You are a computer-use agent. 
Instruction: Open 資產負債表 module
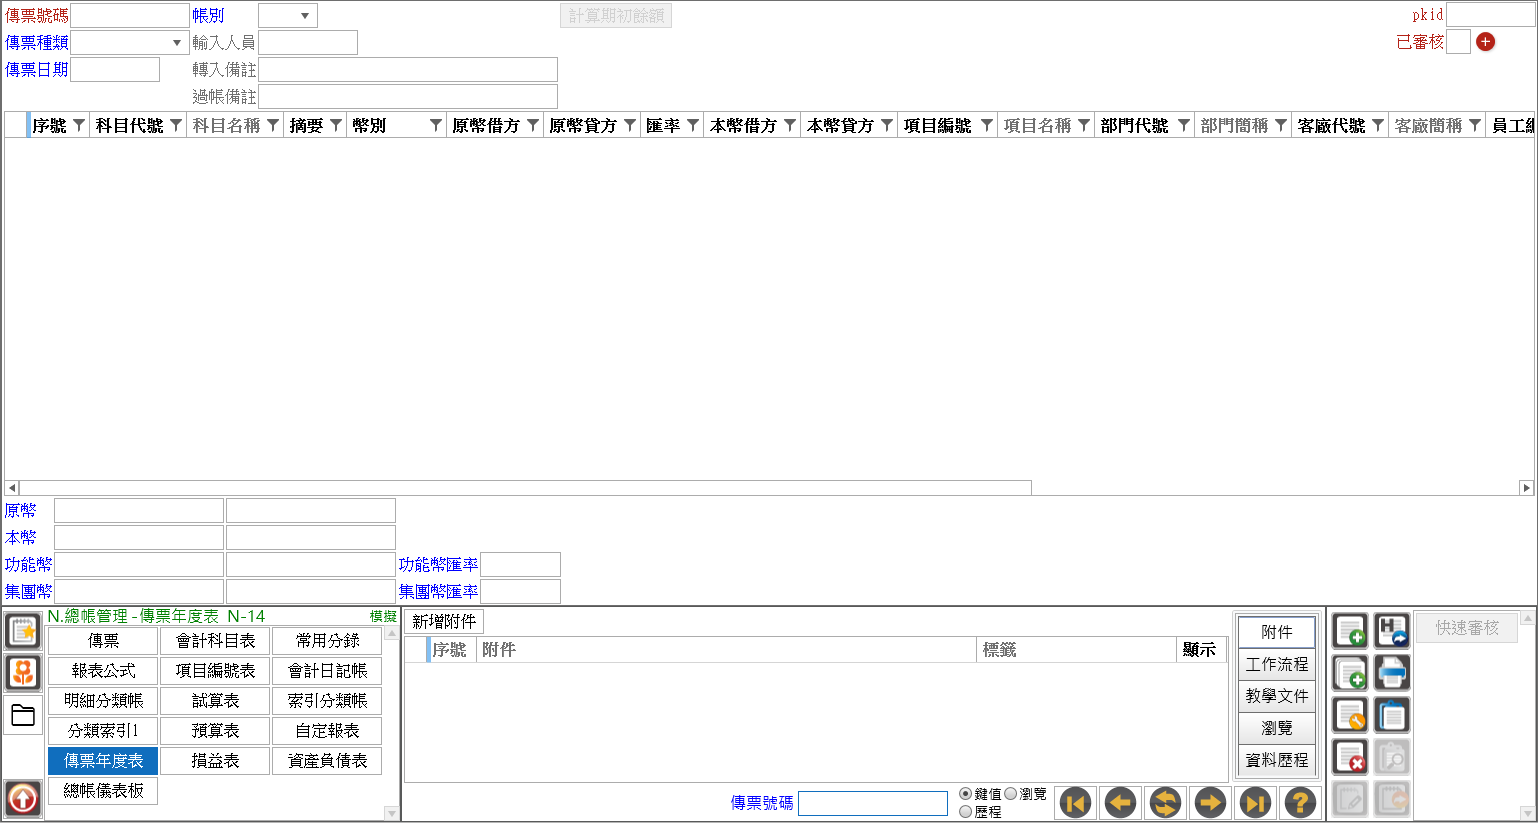tap(327, 761)
